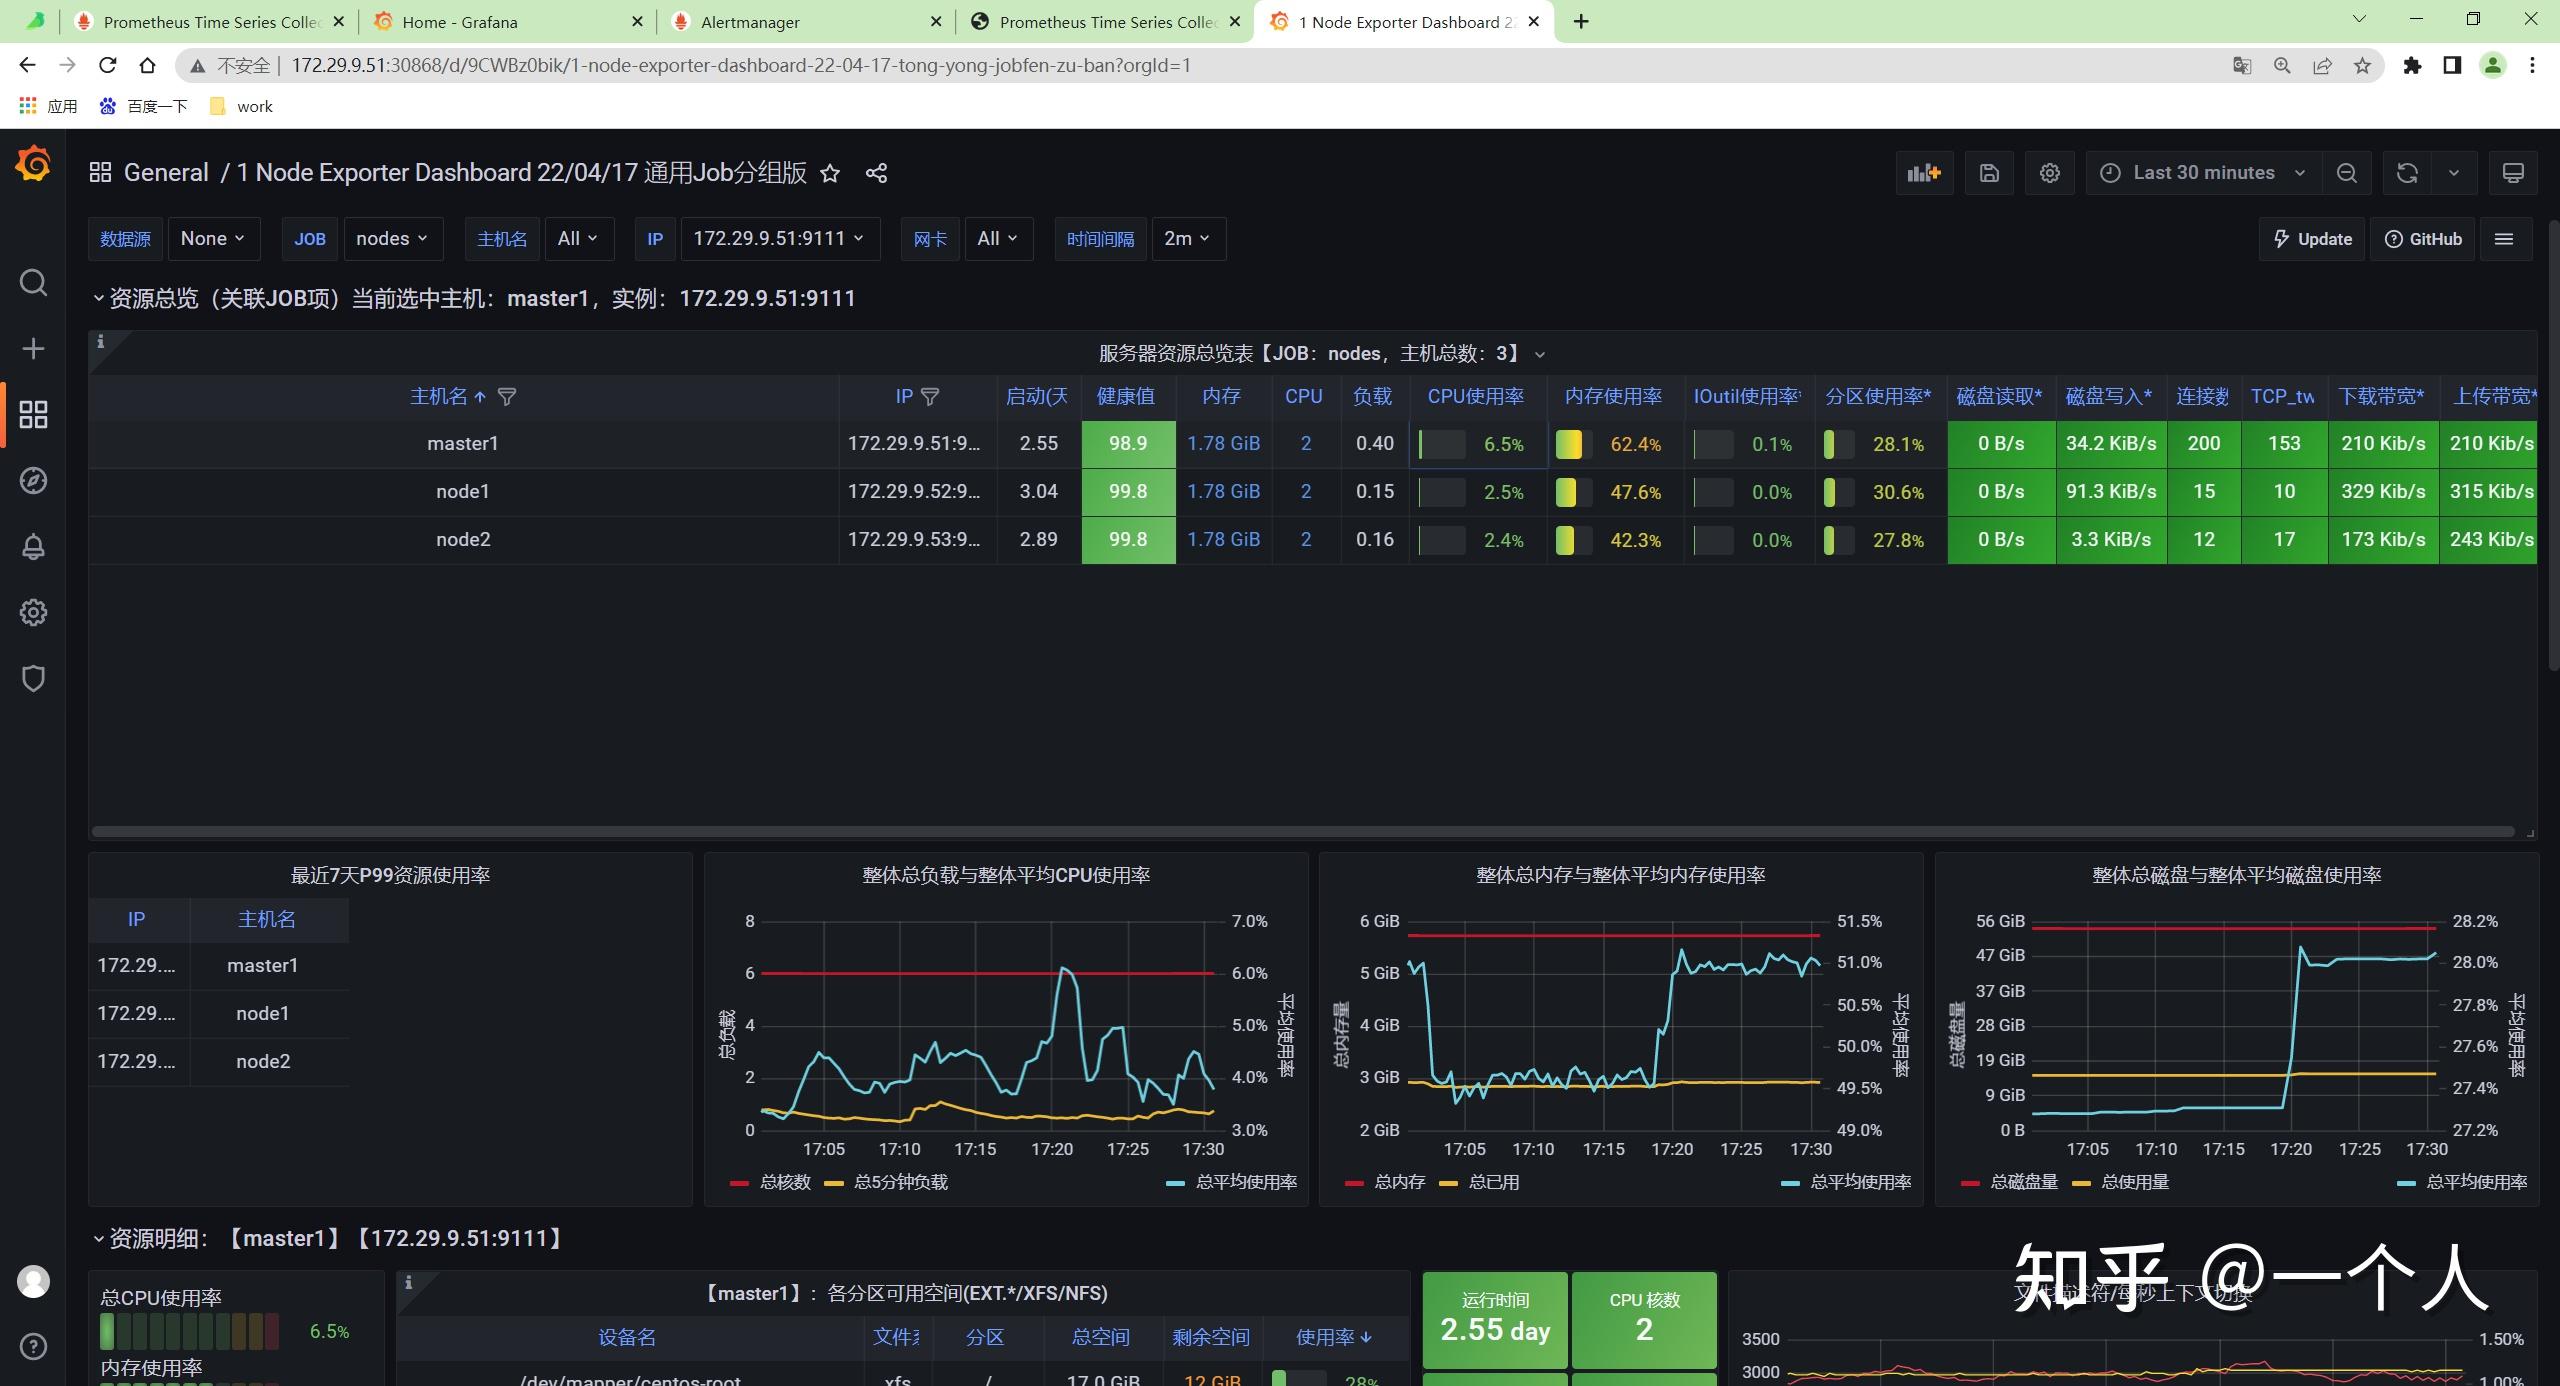Open the General folder breadcrumb
The width and height of the screenshot is (2560, 1386).
(x=166, y=173)
